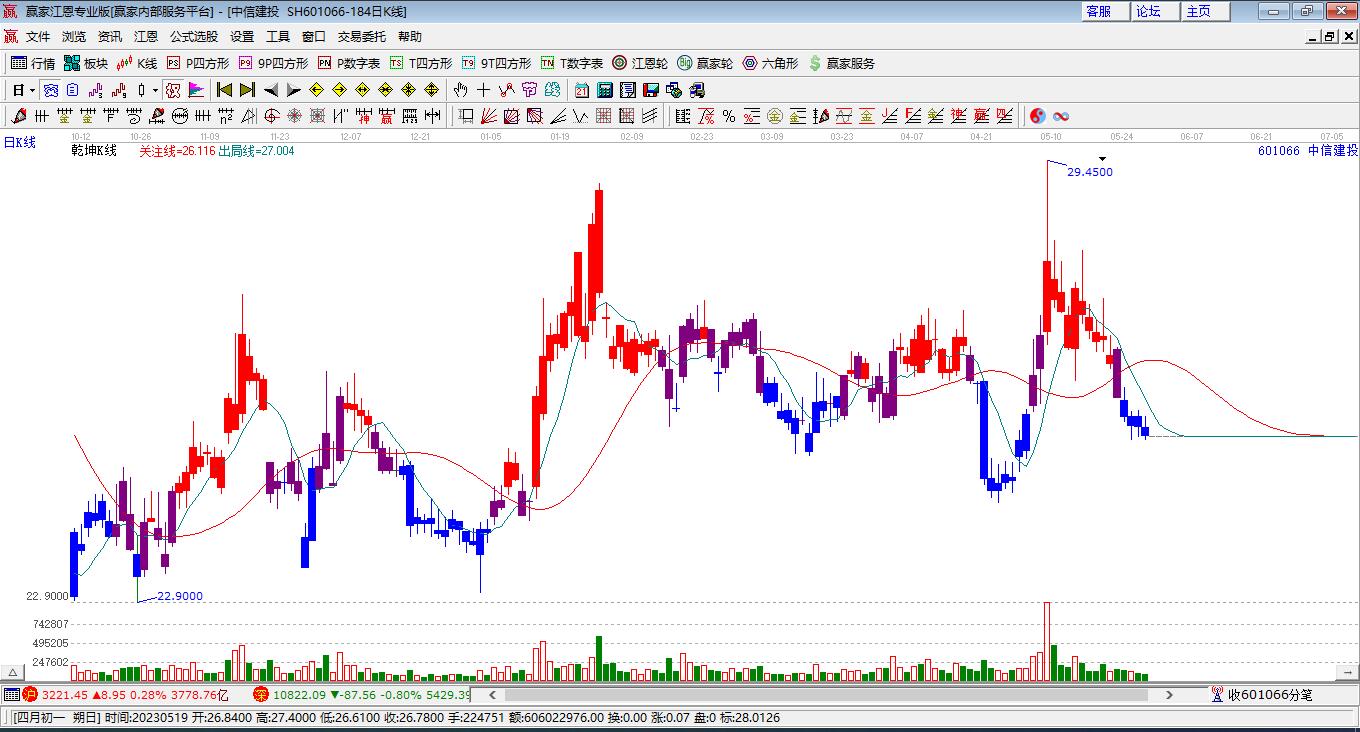This screenshot has height=732, width=1360.
Task: Click the percent sign tool icon
Action: click(729, 116)
